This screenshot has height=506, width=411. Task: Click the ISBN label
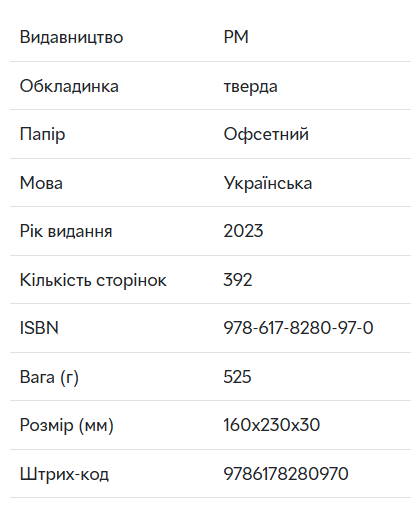click(x=39, y=328)
